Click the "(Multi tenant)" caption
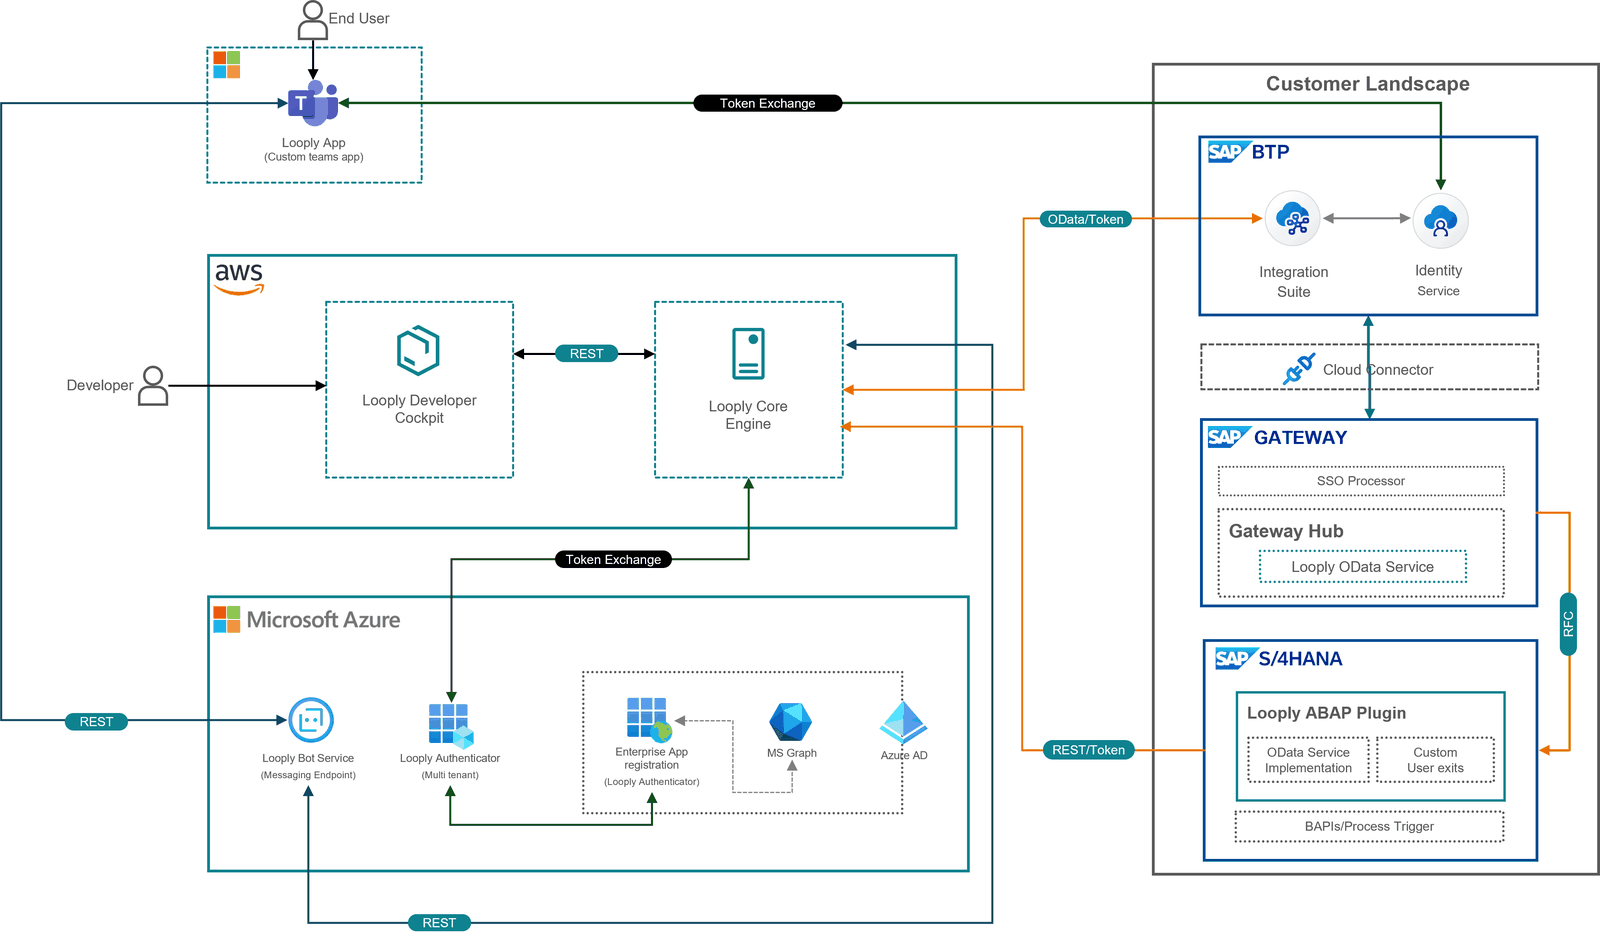1600x938 pixels. click(450, 775)
